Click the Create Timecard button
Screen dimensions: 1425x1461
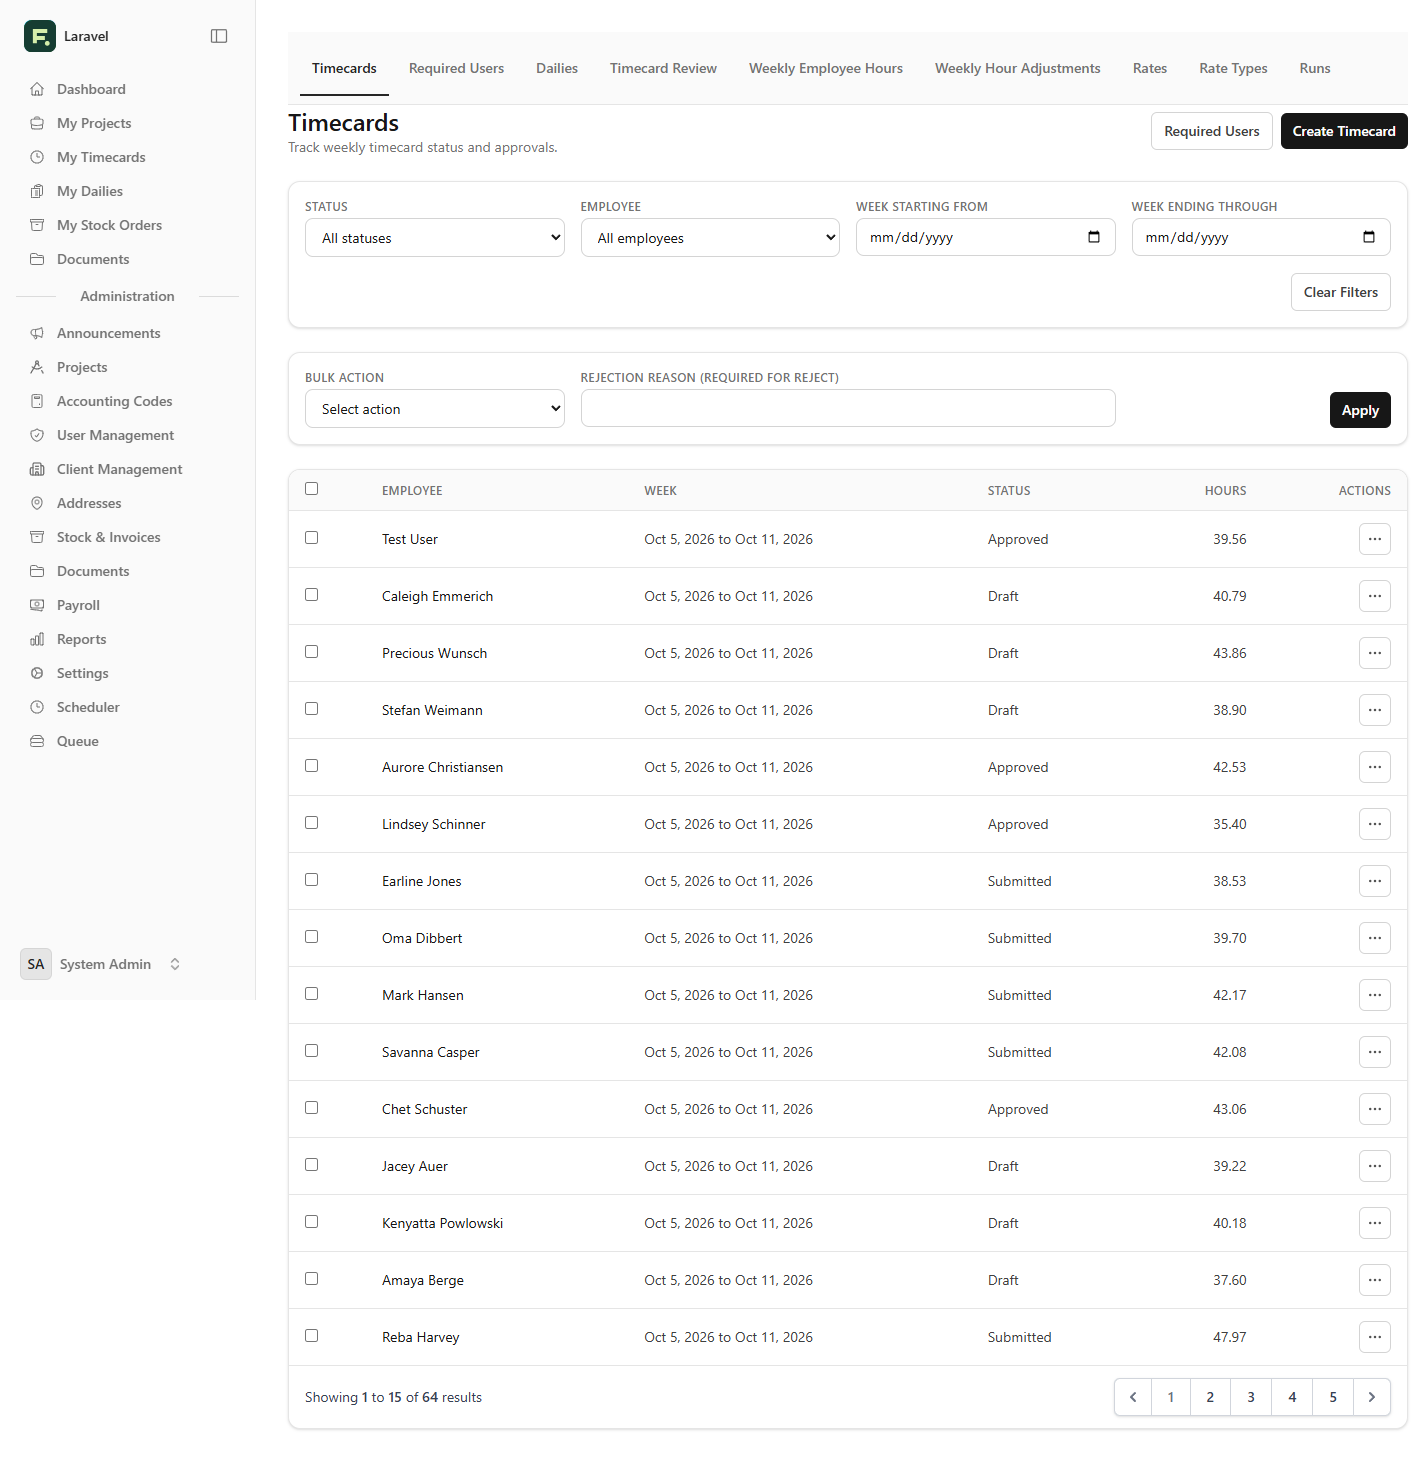tap(1344, 131)
